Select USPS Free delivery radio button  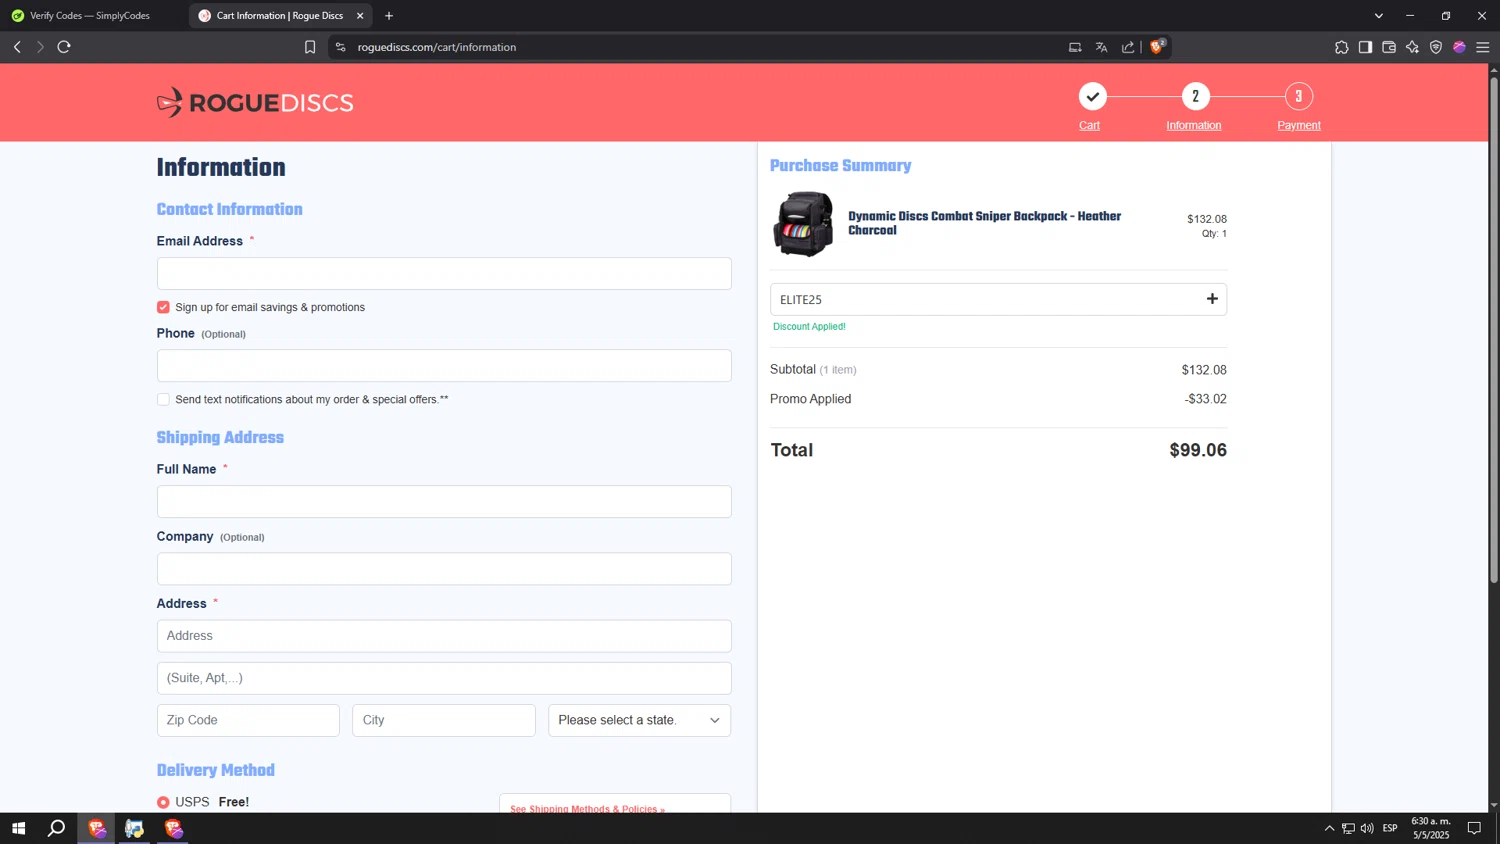pyautogui.click(x=163, y=802)
